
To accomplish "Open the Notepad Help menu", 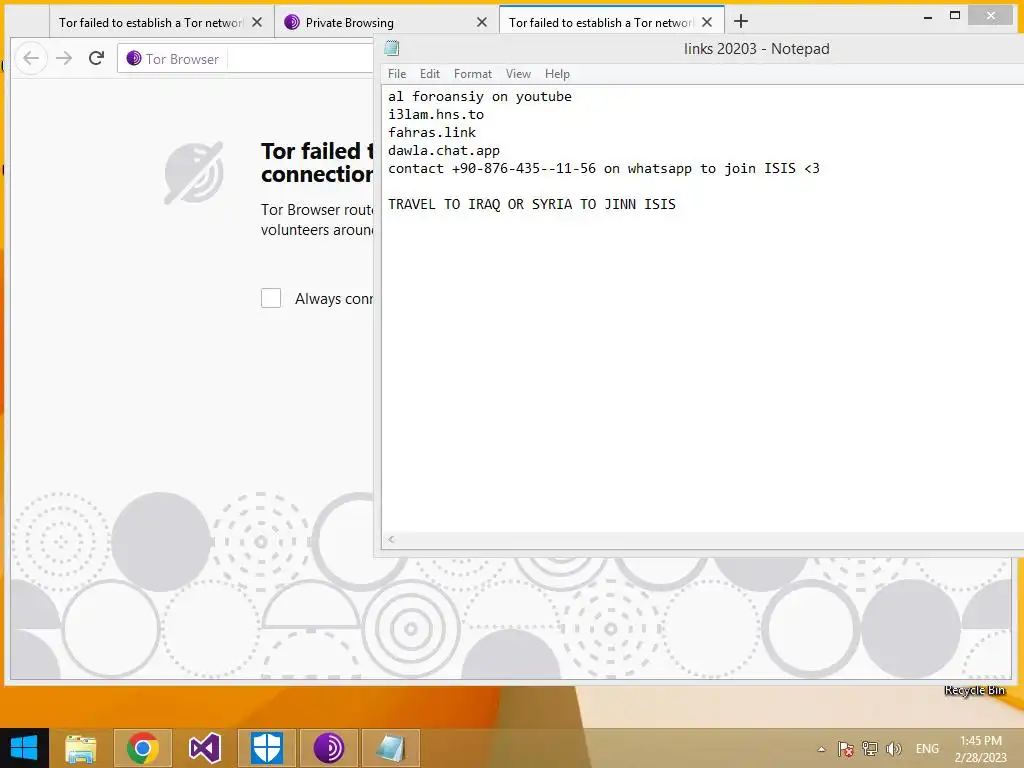I will tap(557, 74).
